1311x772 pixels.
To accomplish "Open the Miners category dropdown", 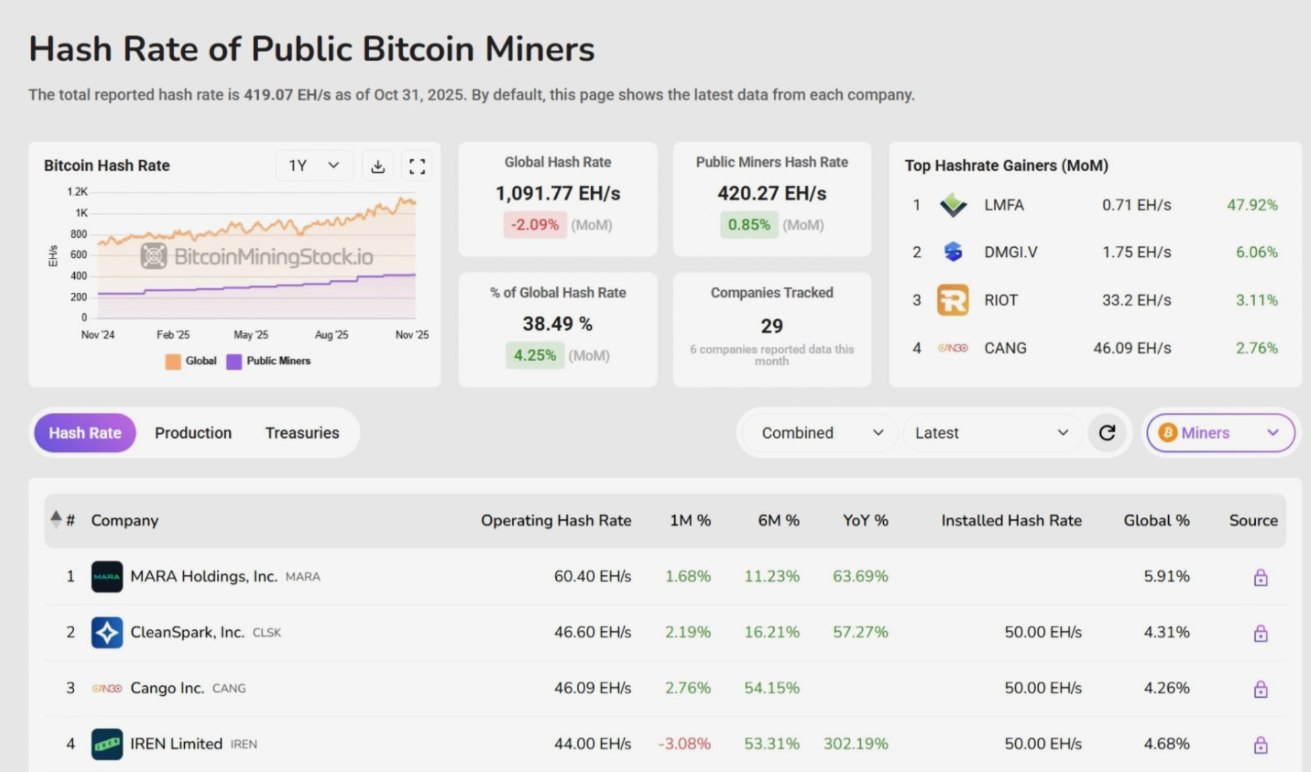I will [x=1220, y=433].
